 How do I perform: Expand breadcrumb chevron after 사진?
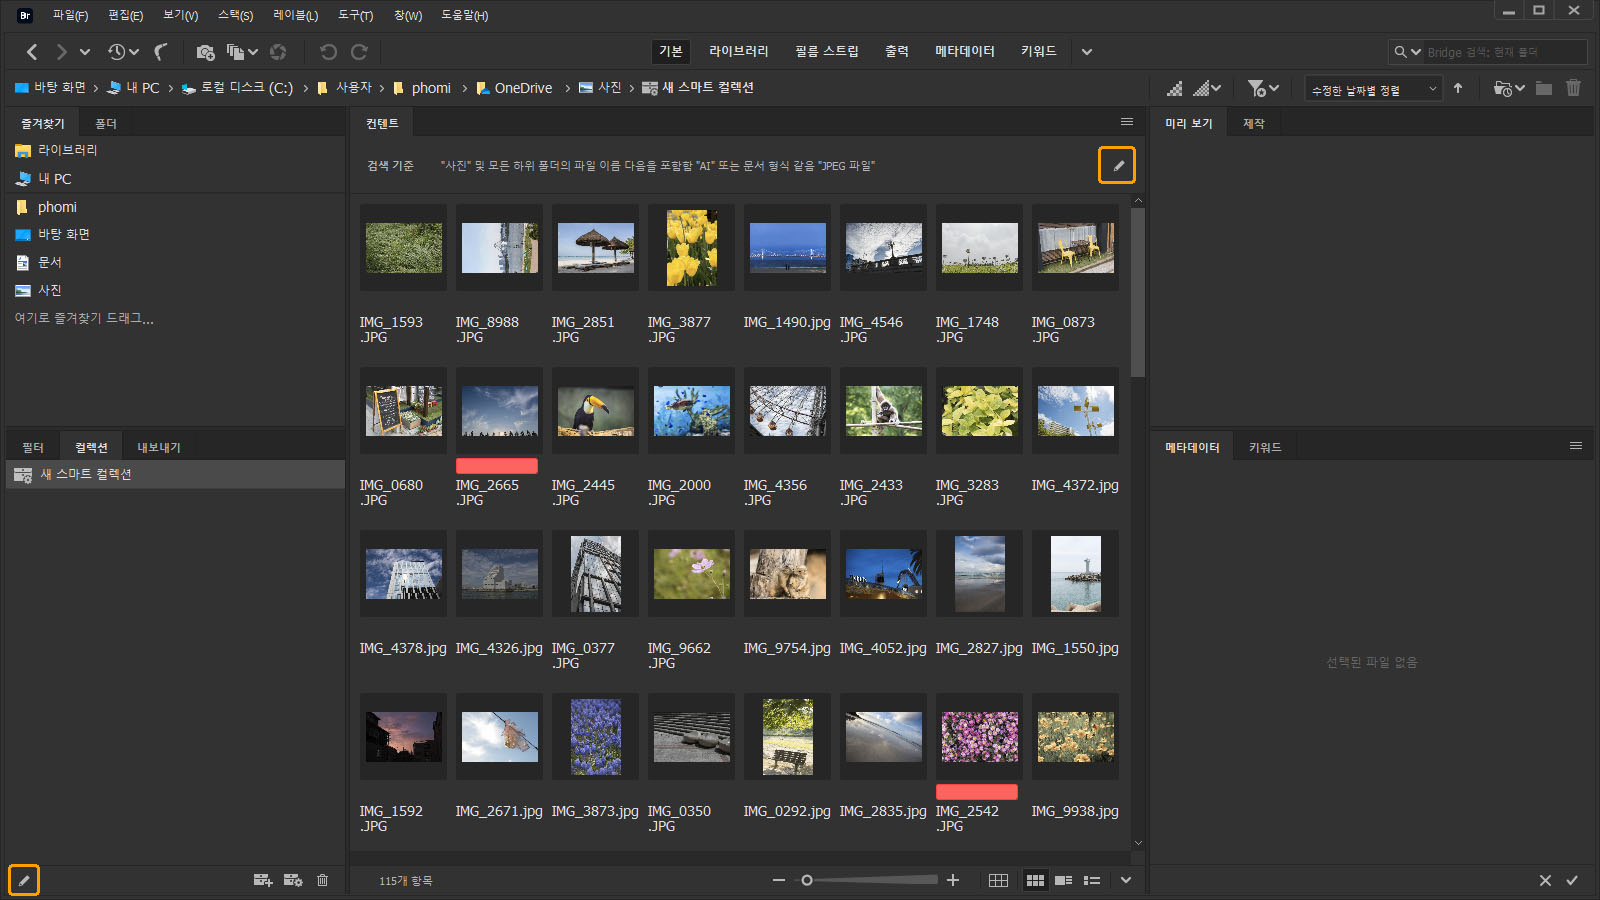[x=632, y=88]
